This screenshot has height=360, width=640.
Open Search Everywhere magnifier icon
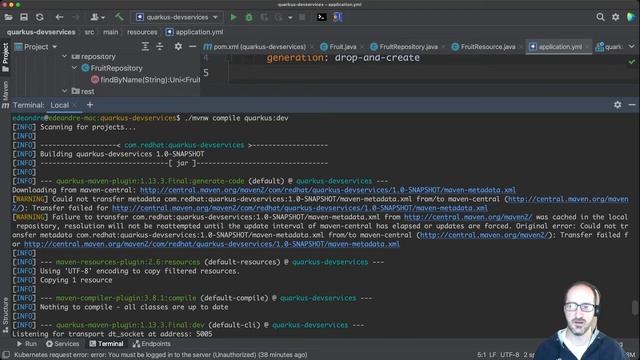coord(600,17)
